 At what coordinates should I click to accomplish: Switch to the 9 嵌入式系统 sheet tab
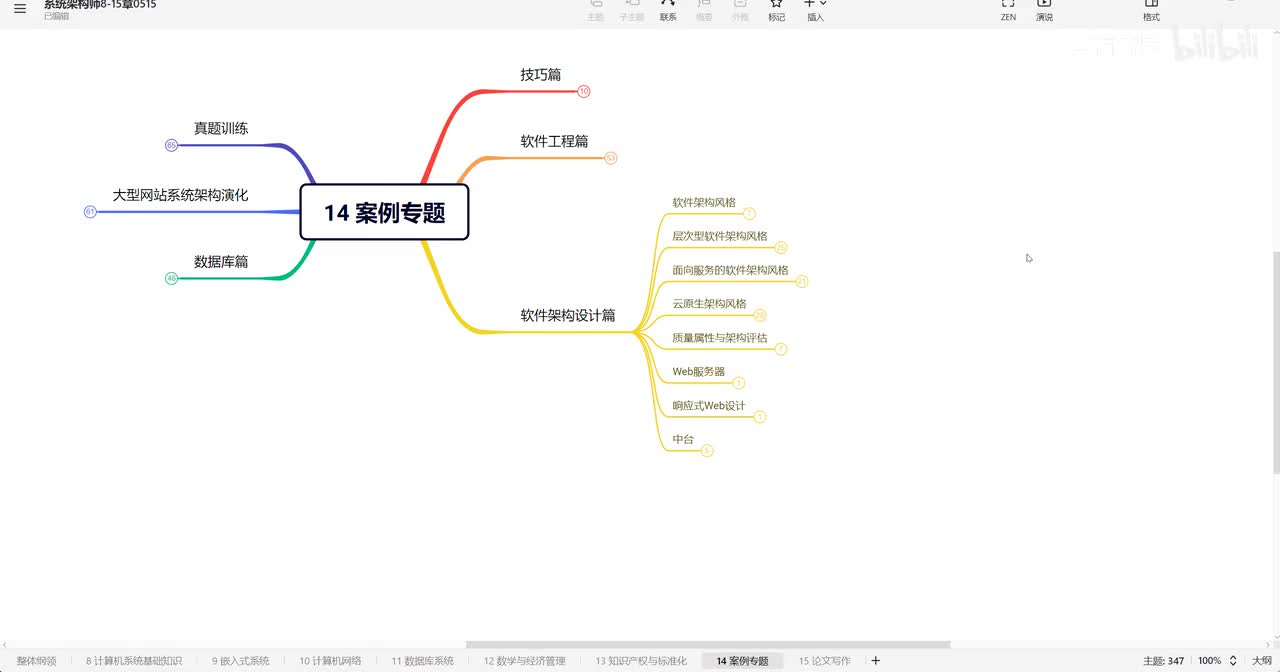click(240, 661)
